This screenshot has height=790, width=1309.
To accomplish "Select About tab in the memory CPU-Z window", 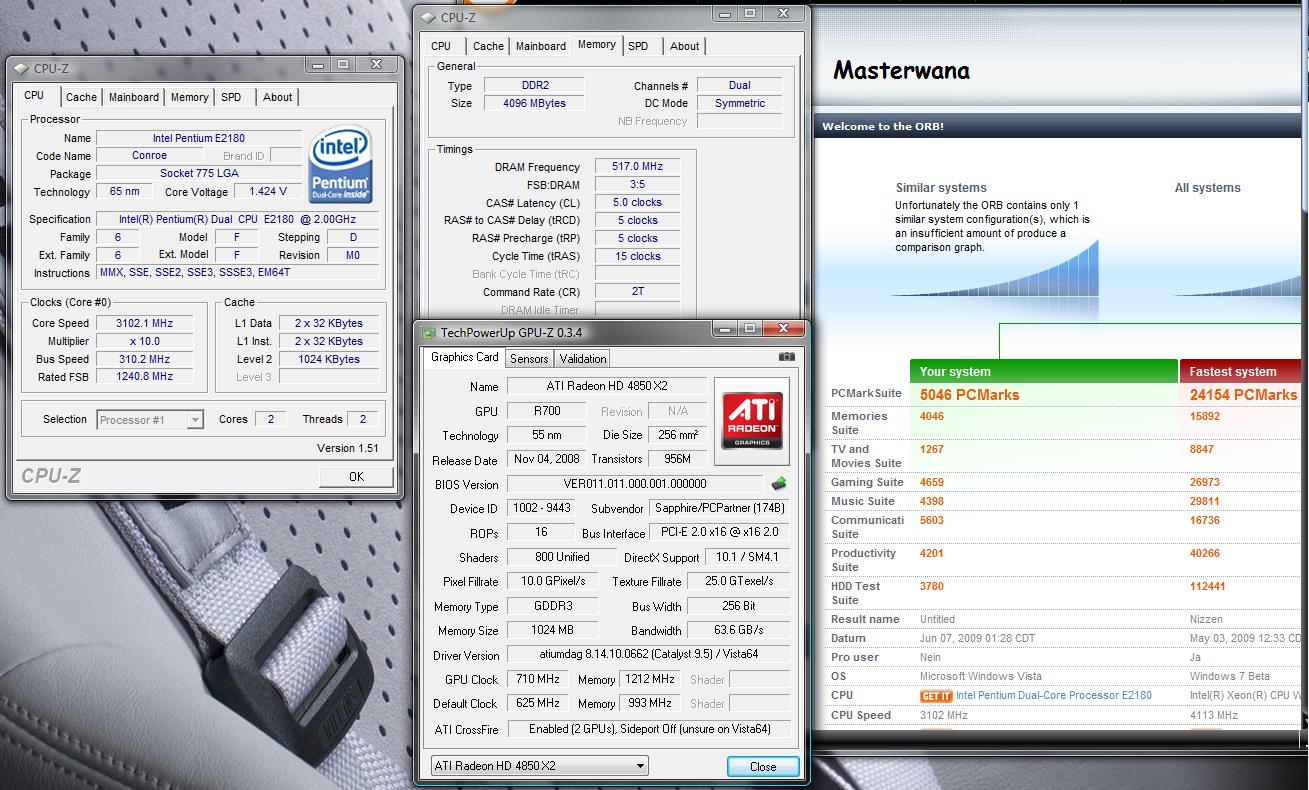I will [x=685, y=46].
